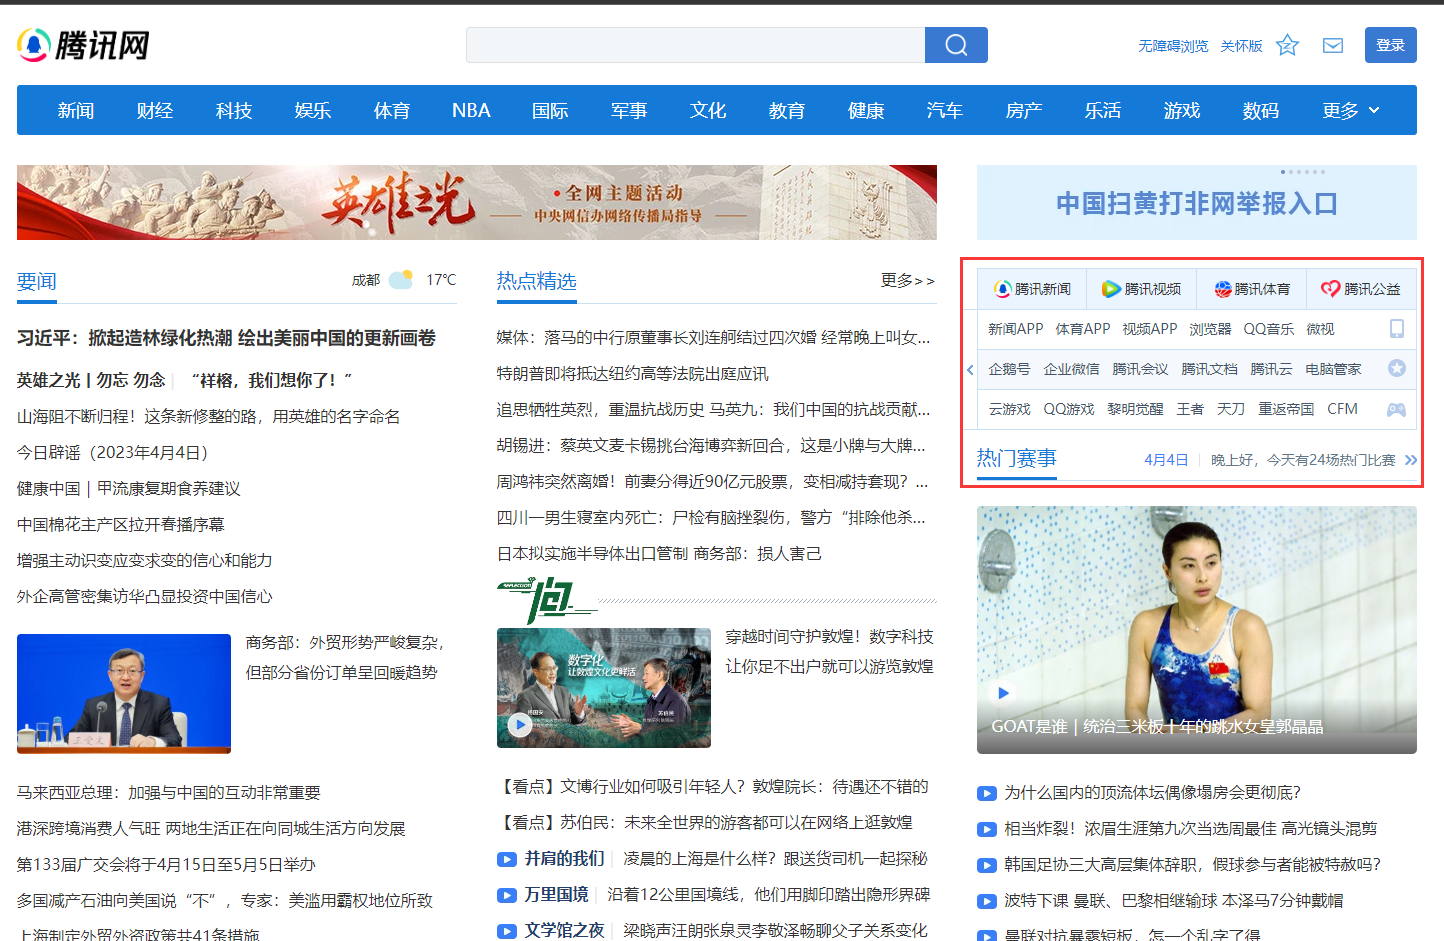Open 中国棉花主产区拉开春播序幕
1444x941 pixels.
(121, 525)
